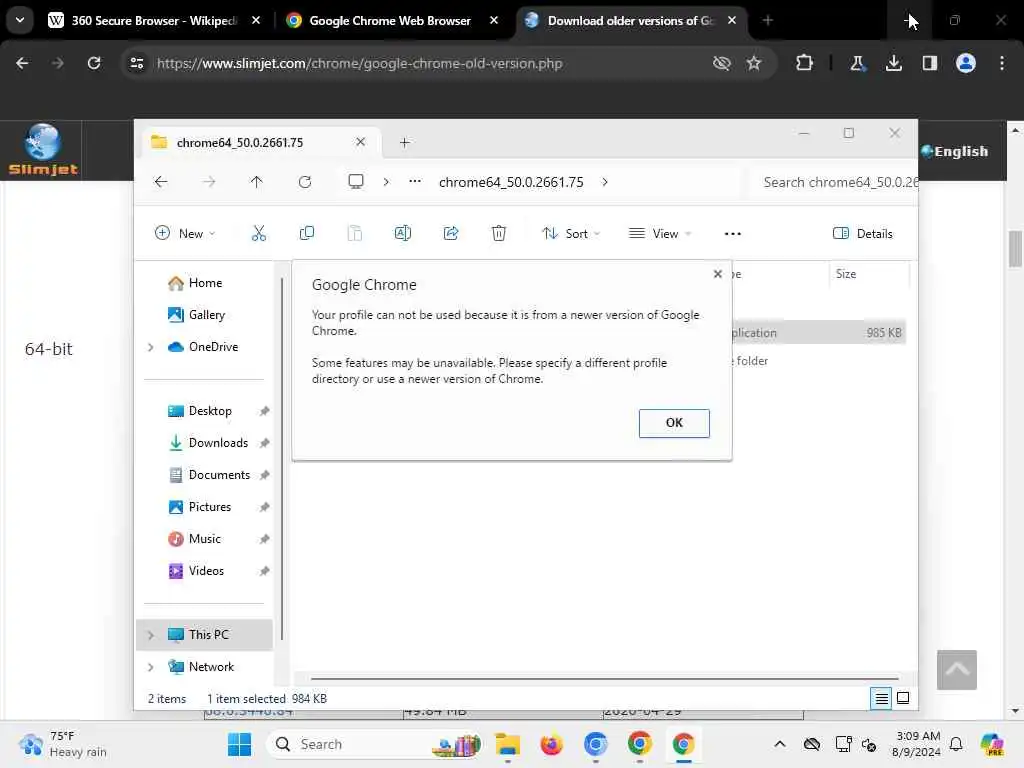The image size is (1024, 768).
Task: Expand the hidden path ellipsis in the address bar
Action: click(x=415, y=182)
